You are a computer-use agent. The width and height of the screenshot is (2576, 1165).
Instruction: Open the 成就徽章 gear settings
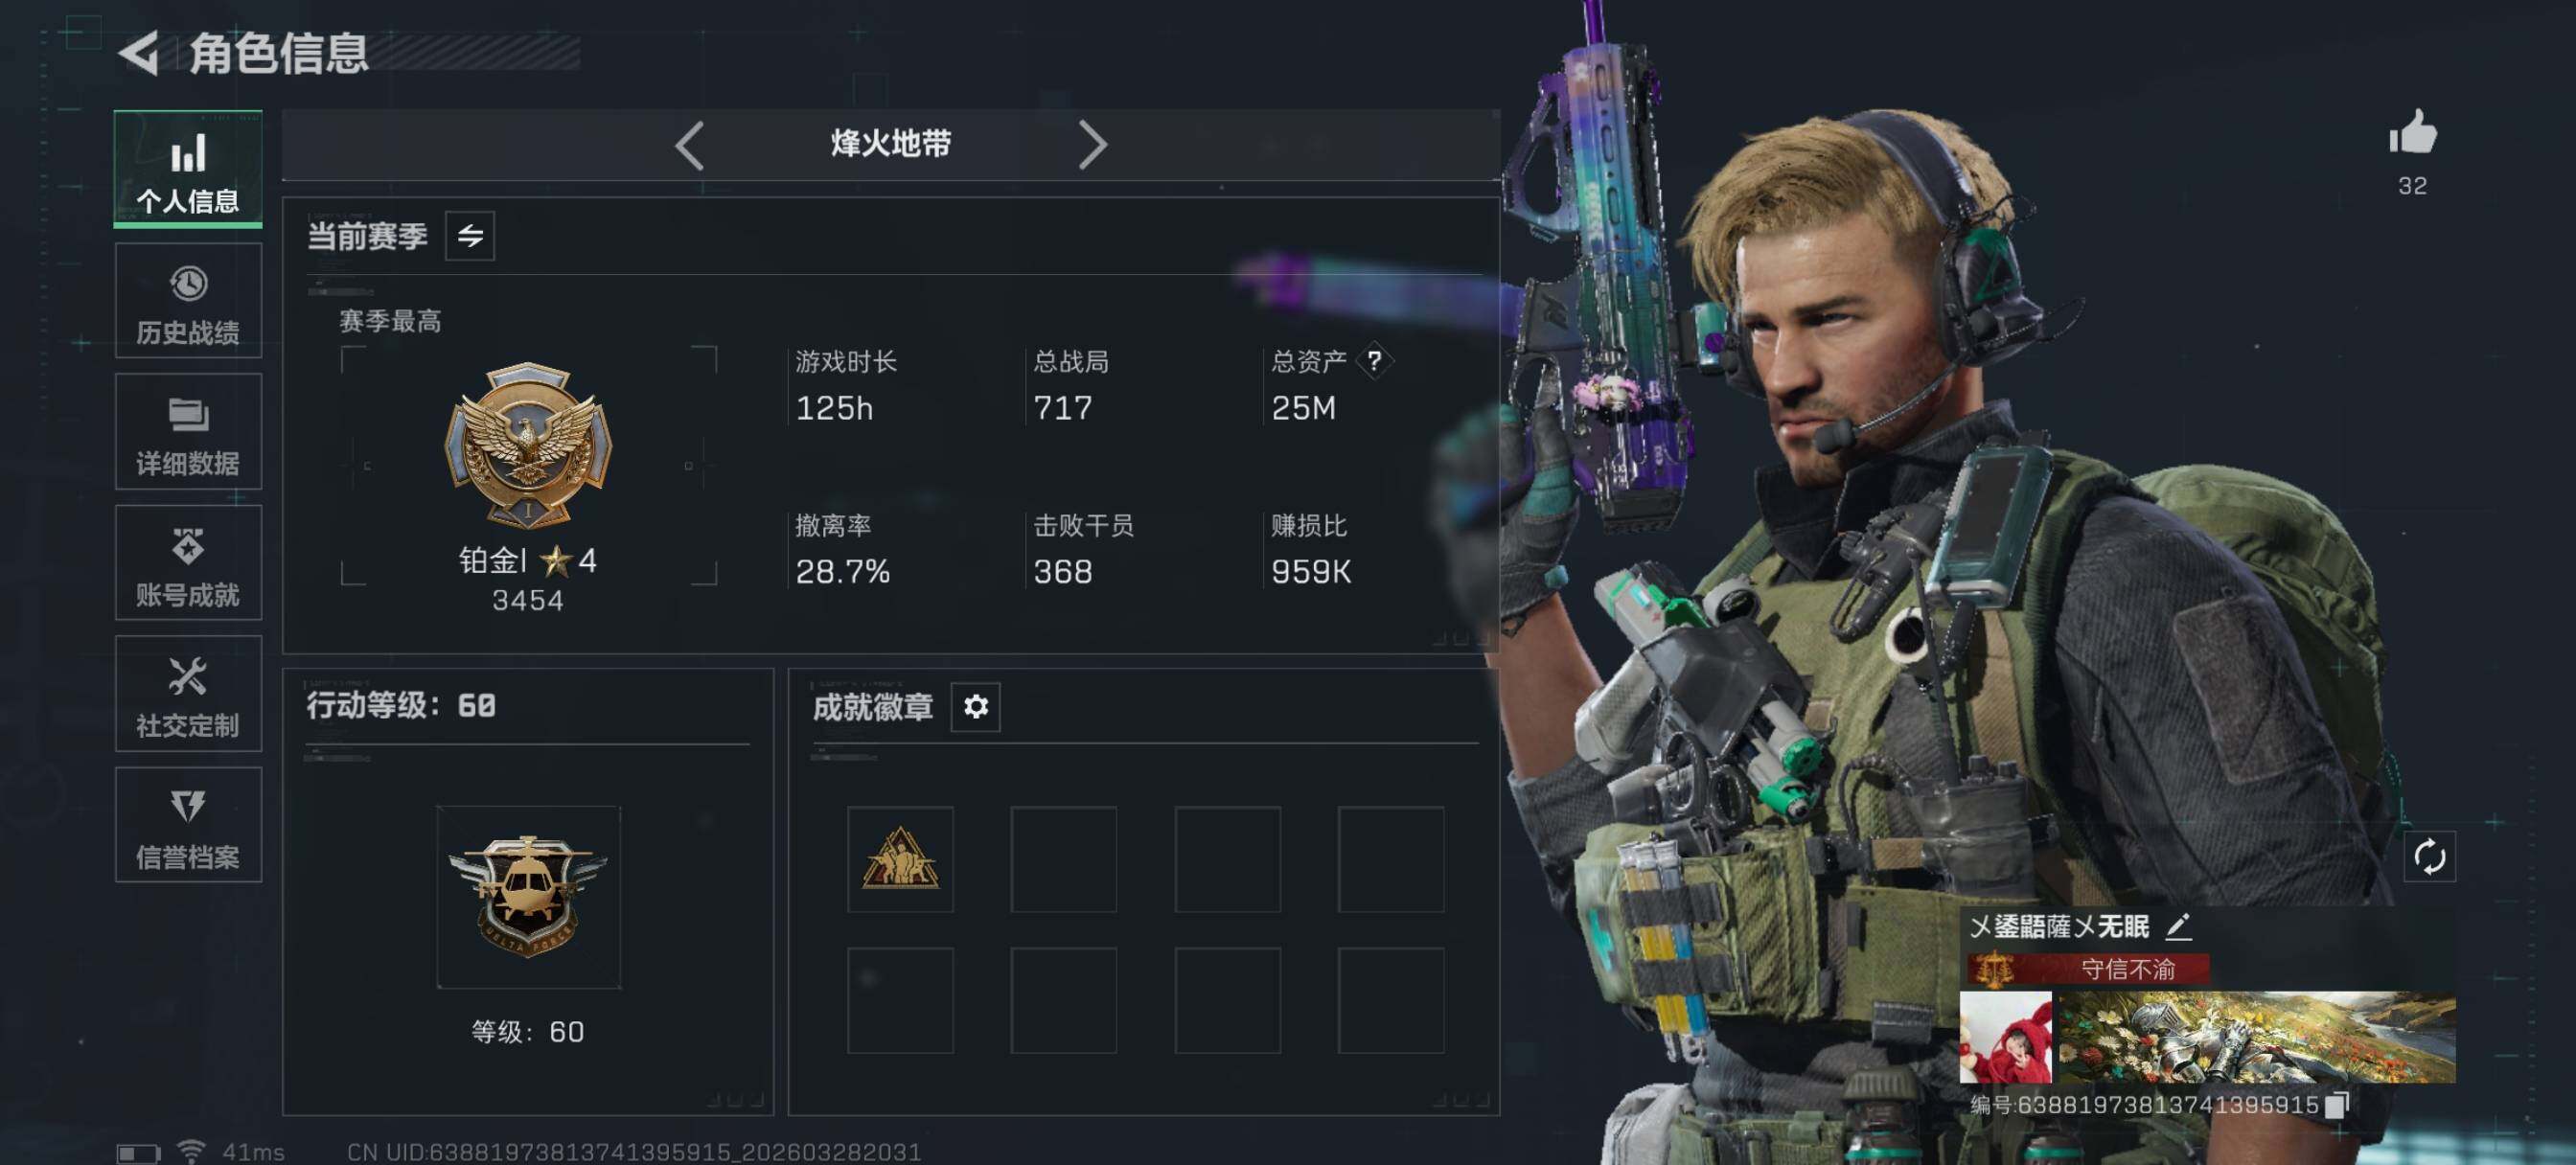click(x=975, y=706)
